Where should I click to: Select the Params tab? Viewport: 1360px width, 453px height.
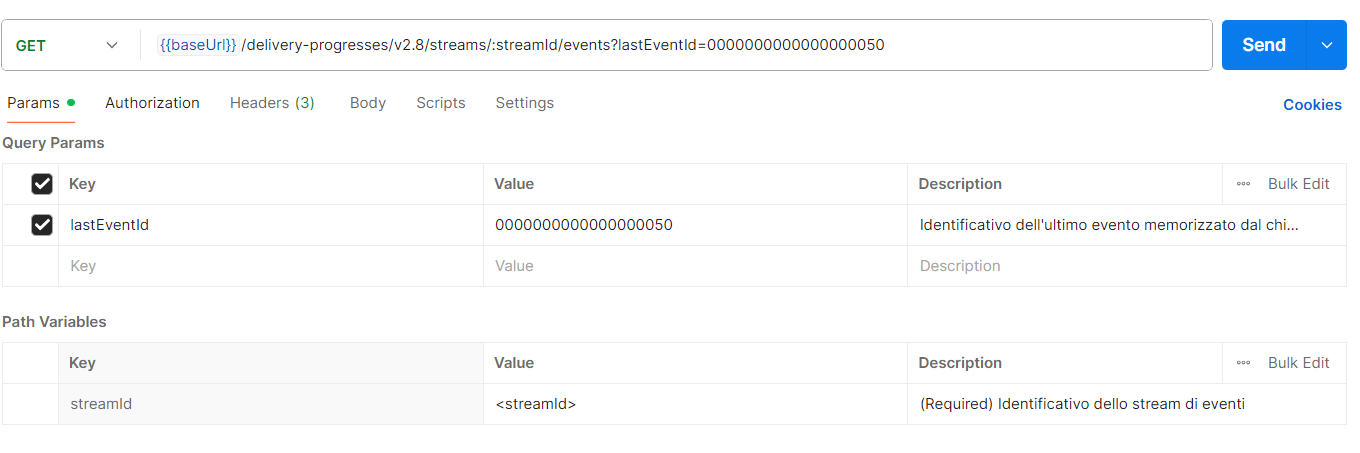tap(34, 103)
